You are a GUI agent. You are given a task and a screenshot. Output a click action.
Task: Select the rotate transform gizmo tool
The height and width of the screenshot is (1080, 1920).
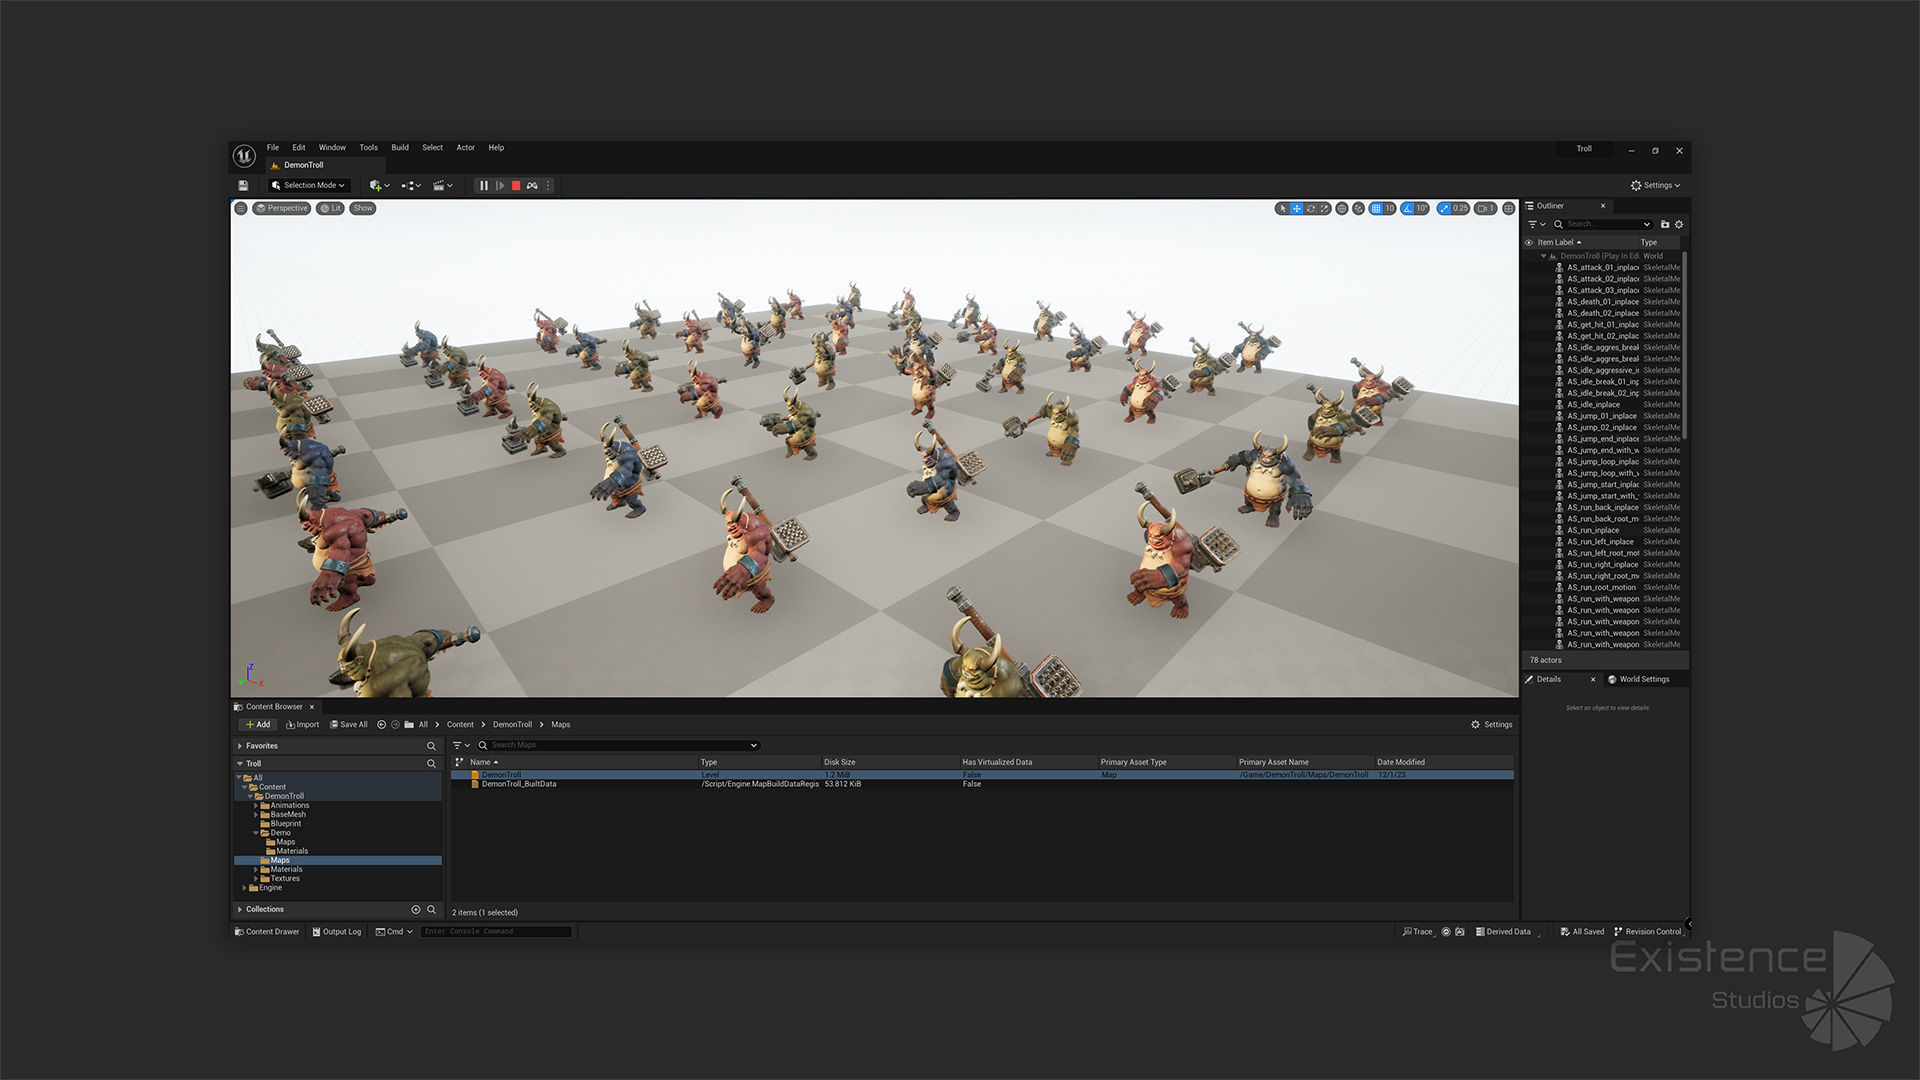[1310, 209]
